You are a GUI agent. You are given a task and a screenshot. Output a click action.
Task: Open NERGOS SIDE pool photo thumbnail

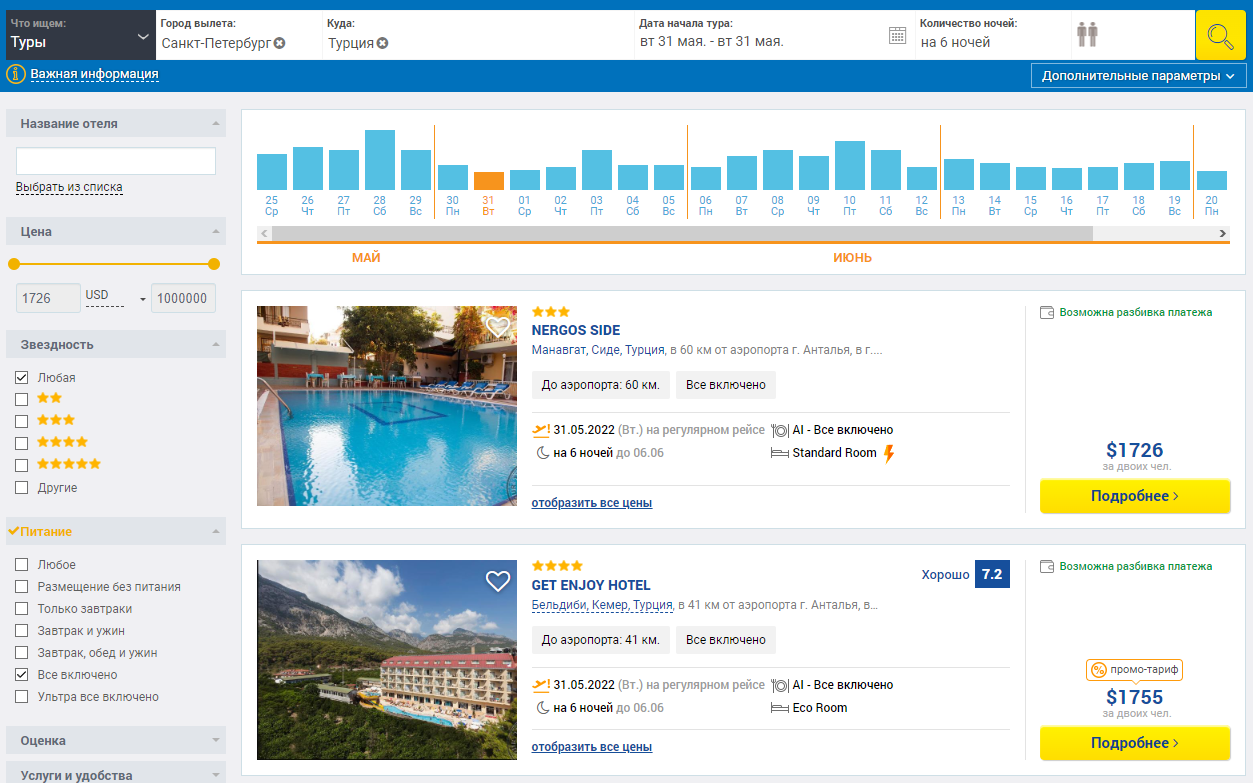387,406
